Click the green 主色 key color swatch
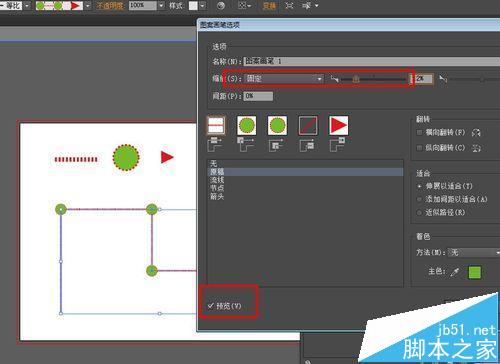 [x=475, y=272]
